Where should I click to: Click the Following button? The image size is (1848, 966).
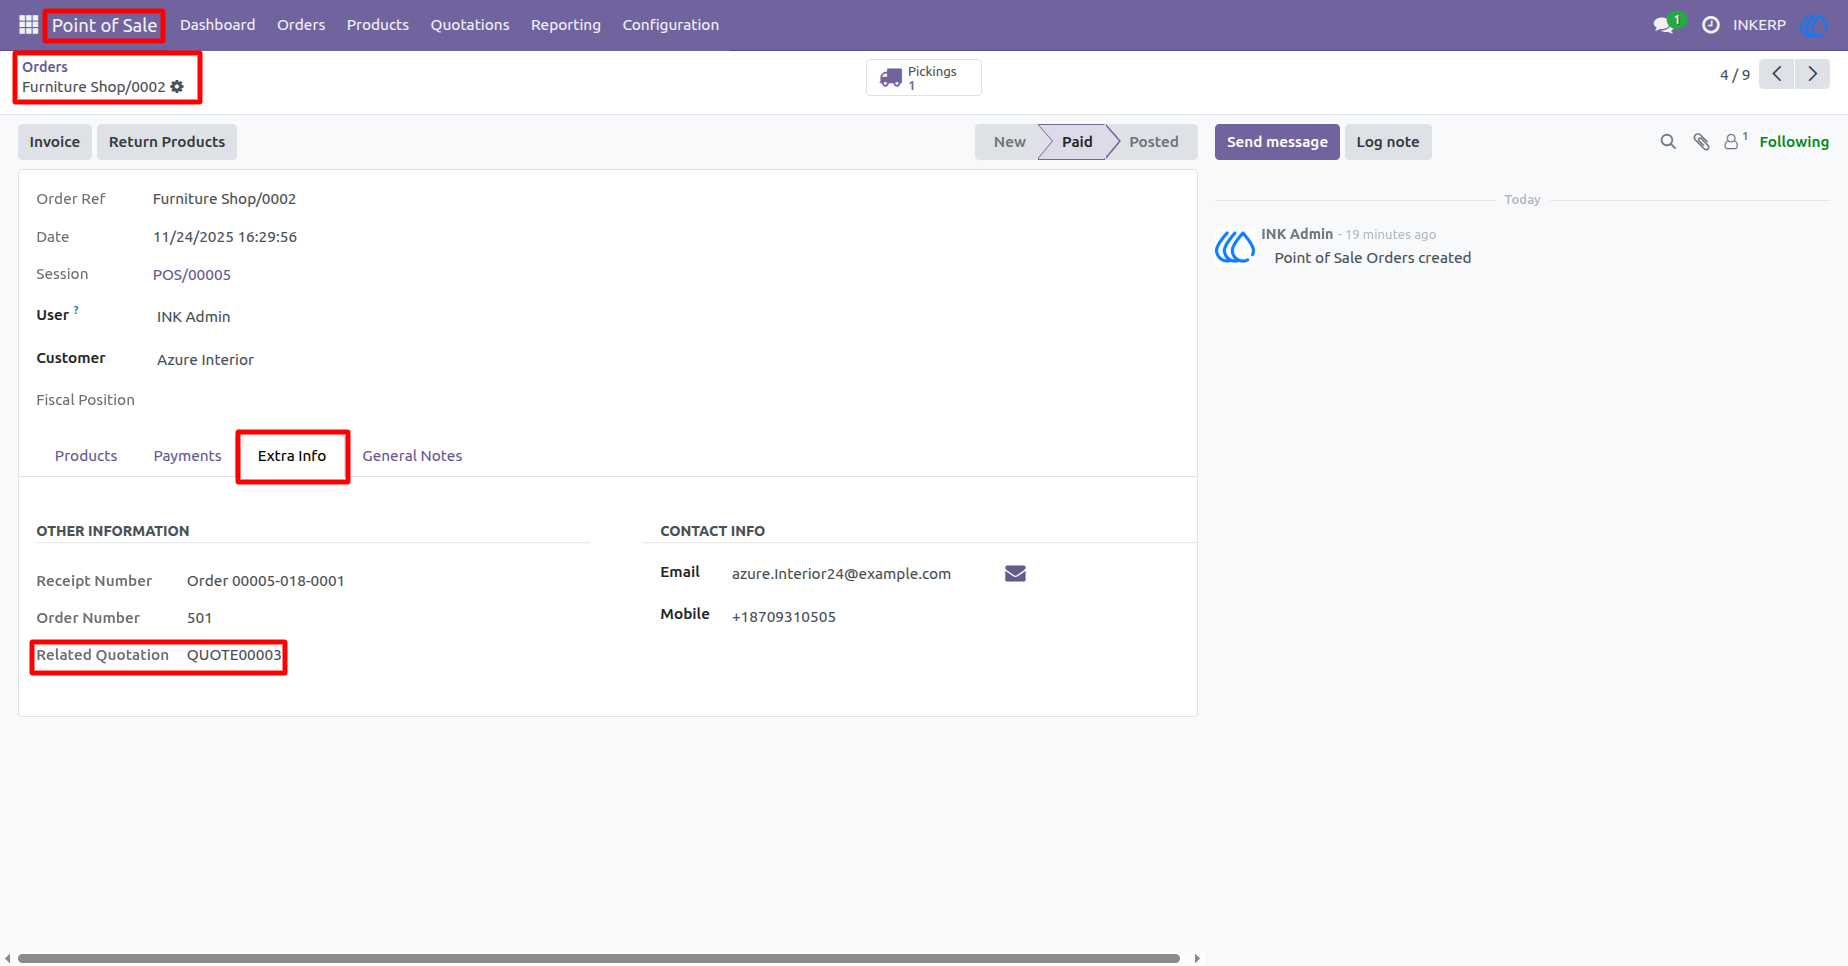[x=1794, y=142]
